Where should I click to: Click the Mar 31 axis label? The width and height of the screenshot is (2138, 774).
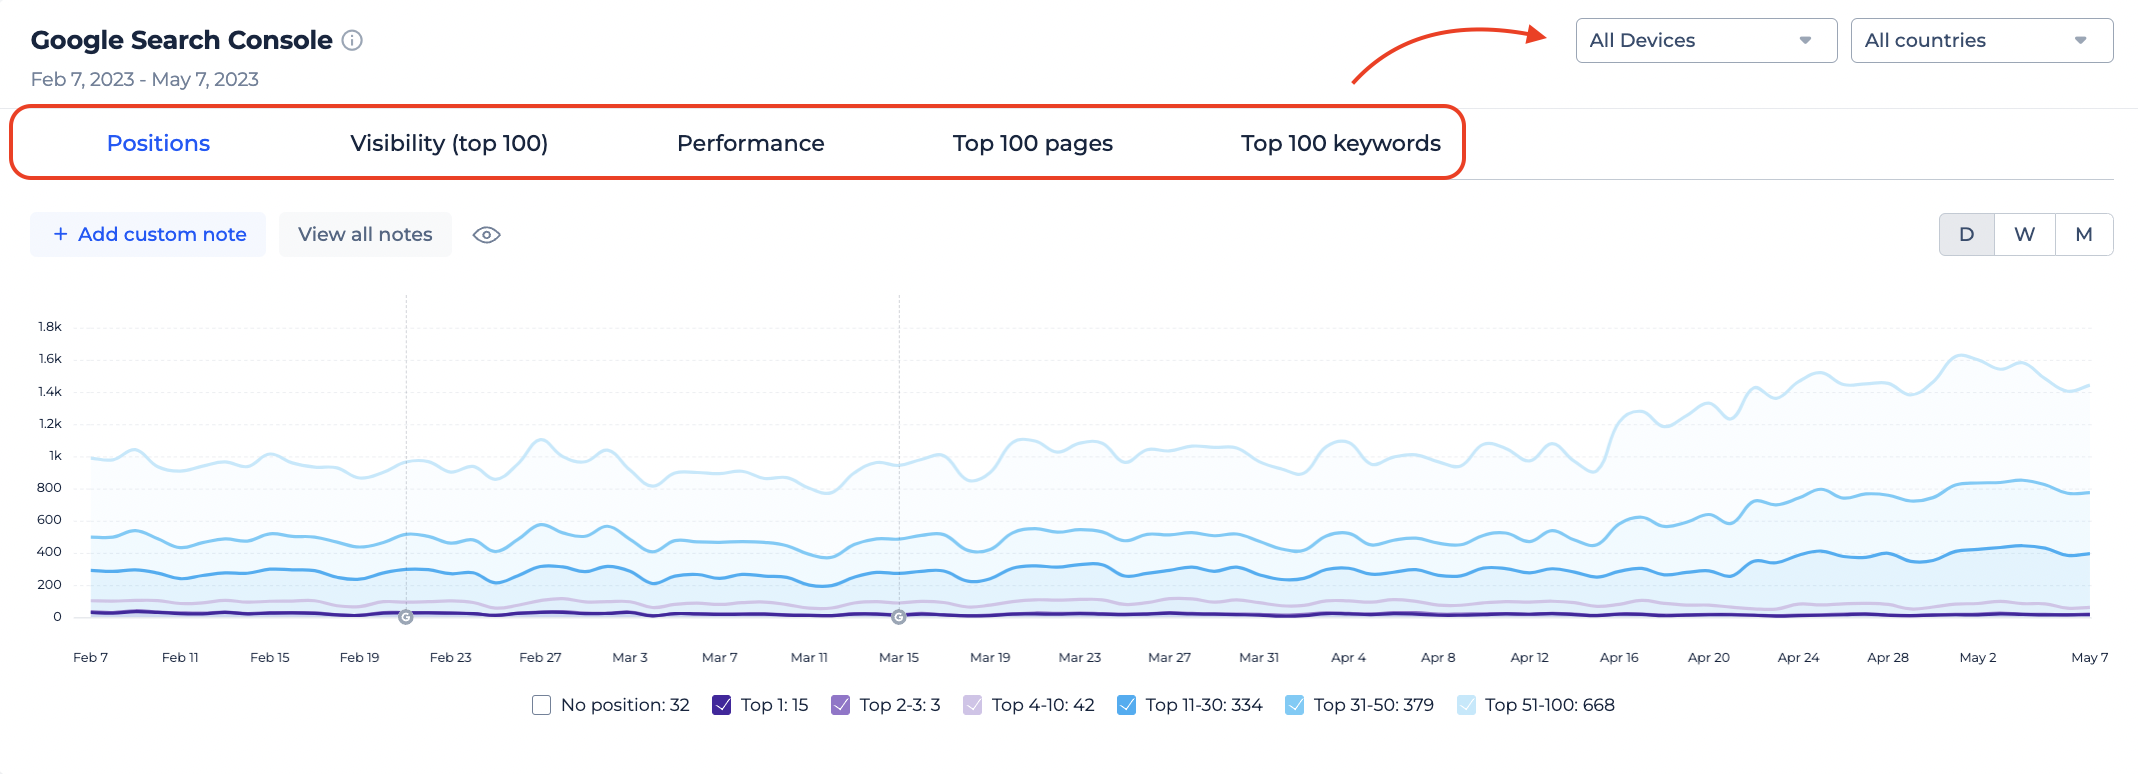coord(1259,657)
